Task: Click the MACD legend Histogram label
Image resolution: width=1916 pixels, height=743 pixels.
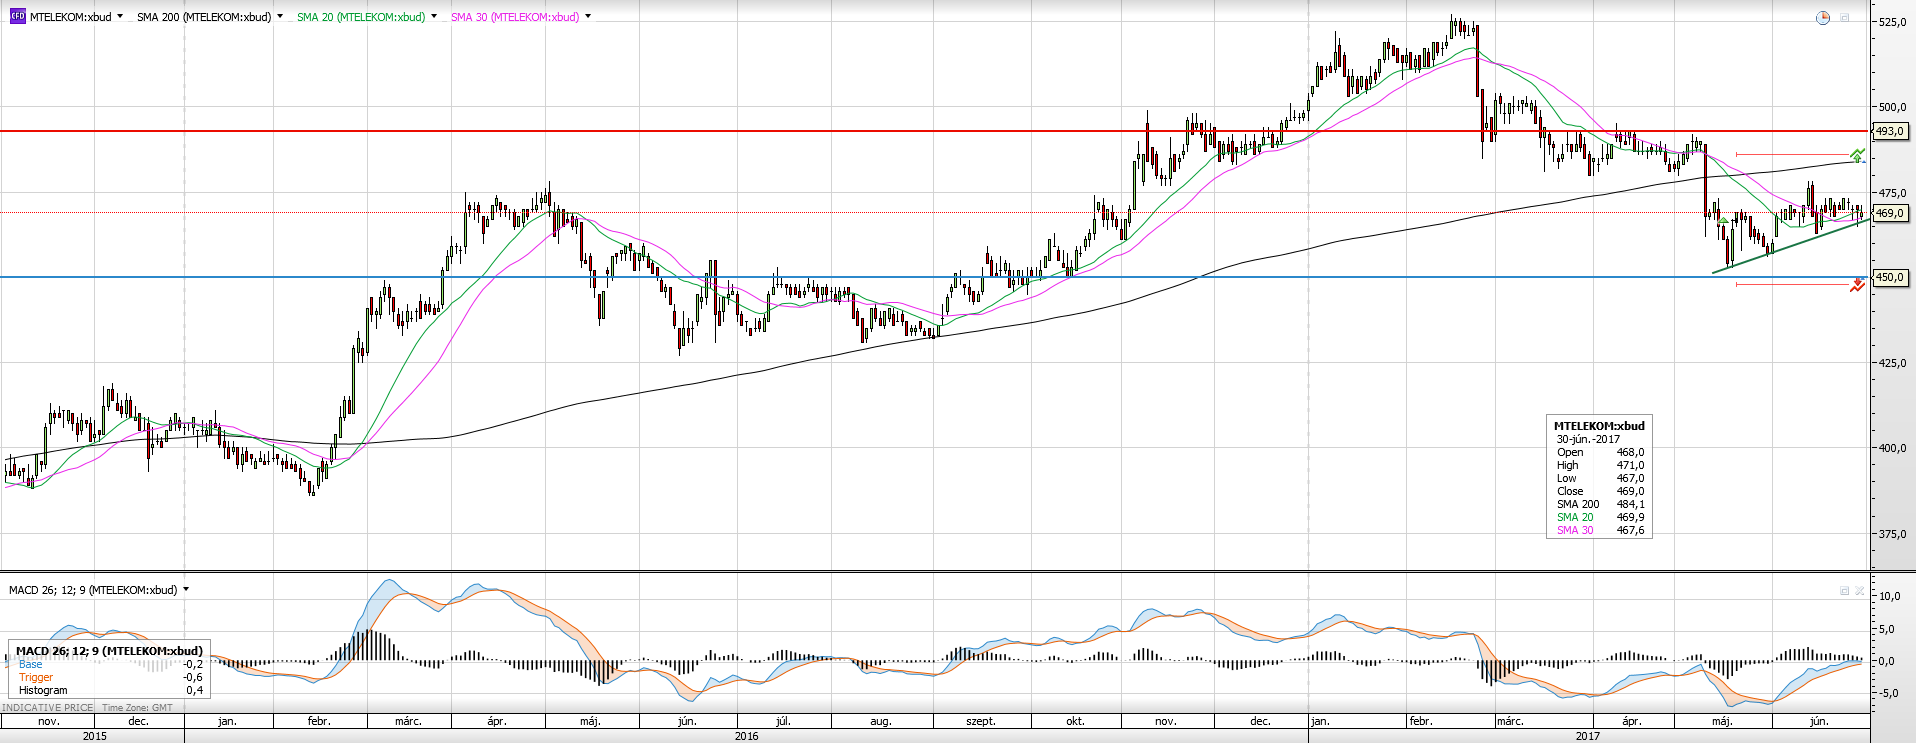Action: pyautogui.click(x=43, y=690)
